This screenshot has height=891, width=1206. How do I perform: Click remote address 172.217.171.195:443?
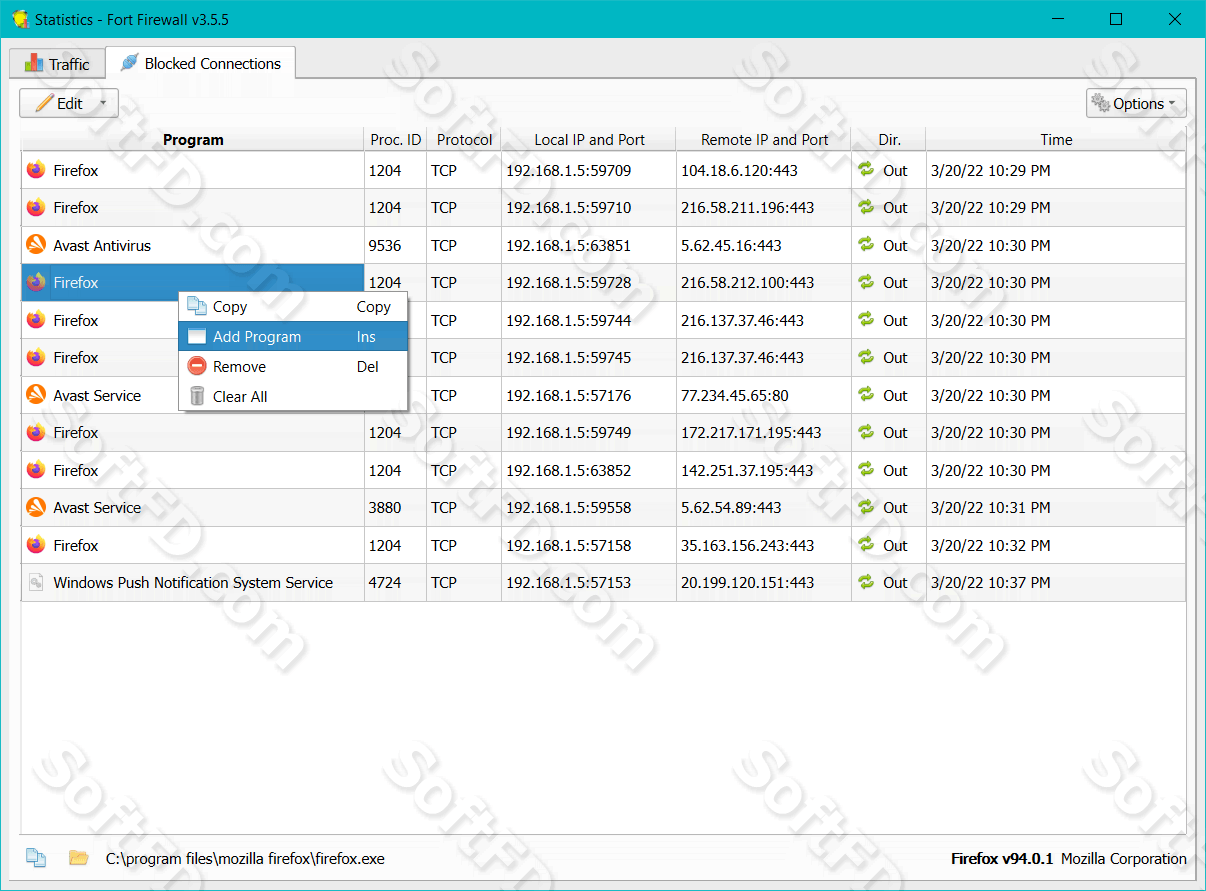(751, 433)
